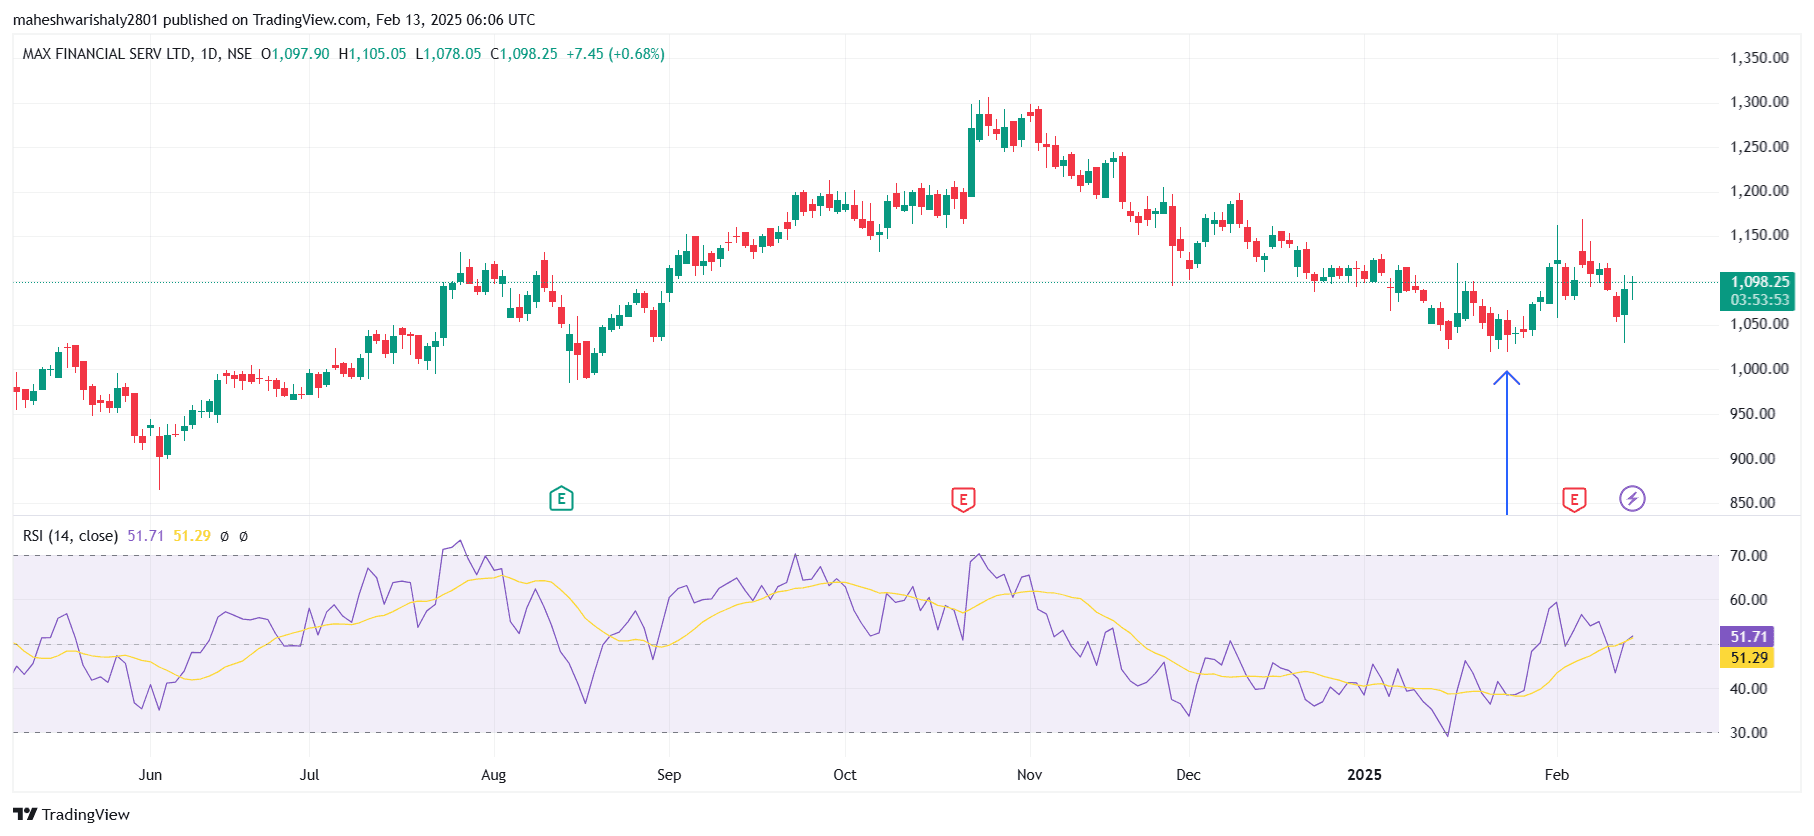Click the 40.00 RSI axis label
Image resolution: width=1814 pixels, height=836 pixels.
coord(1749,689)
